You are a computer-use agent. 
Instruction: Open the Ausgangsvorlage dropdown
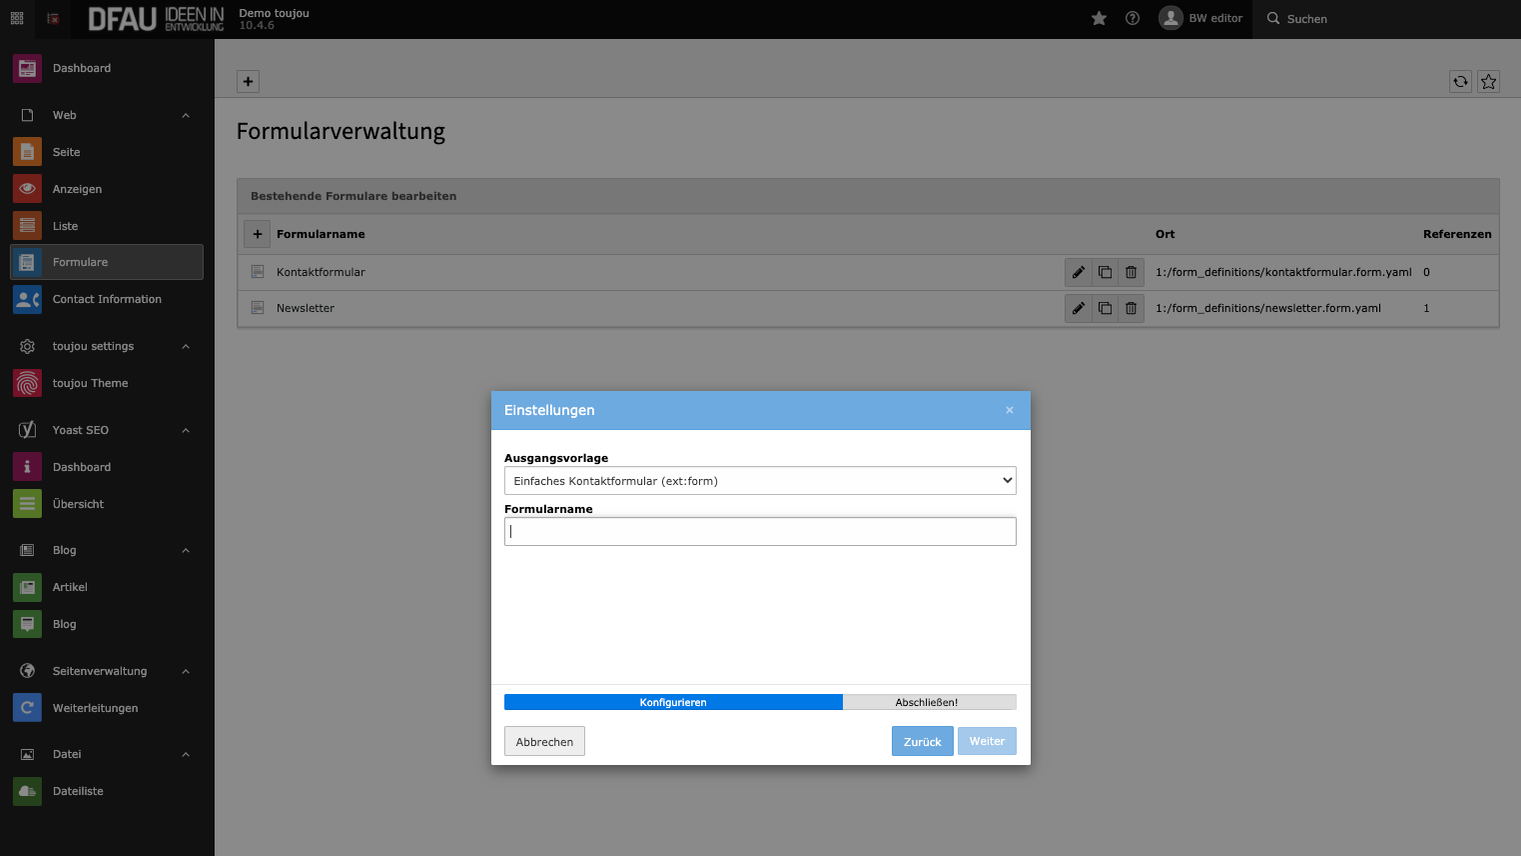759,481
